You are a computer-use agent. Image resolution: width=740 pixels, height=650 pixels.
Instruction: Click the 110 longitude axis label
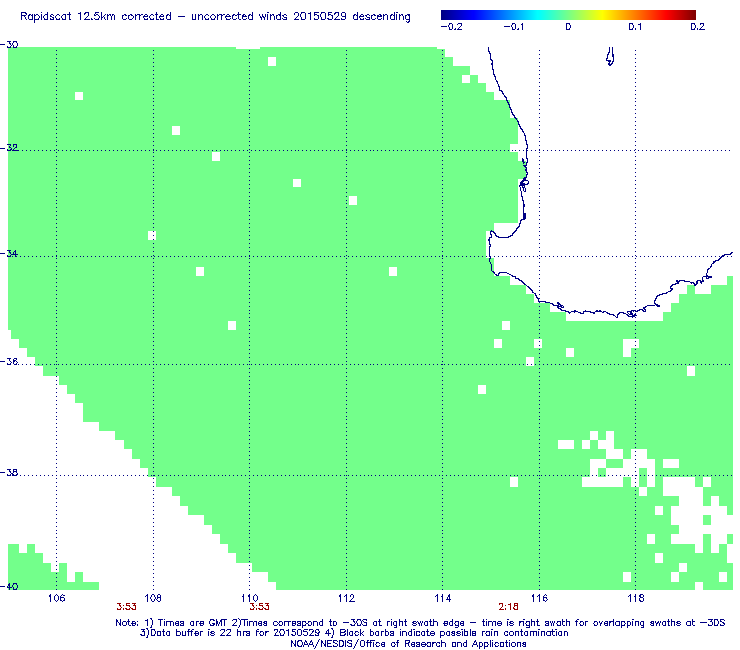250,599
